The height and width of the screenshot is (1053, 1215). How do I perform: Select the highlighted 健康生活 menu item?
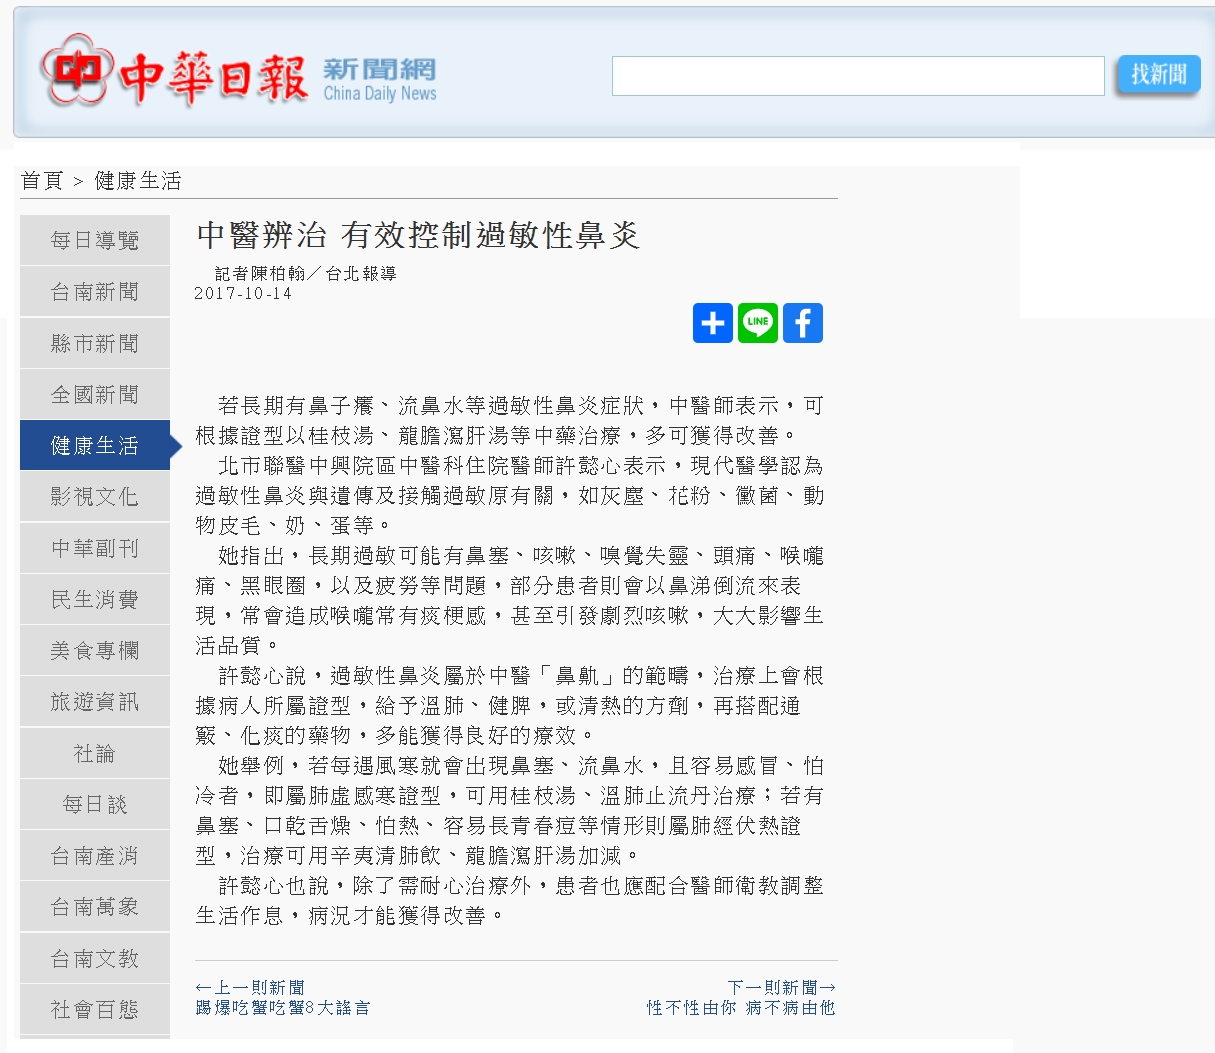pos(95,446)
